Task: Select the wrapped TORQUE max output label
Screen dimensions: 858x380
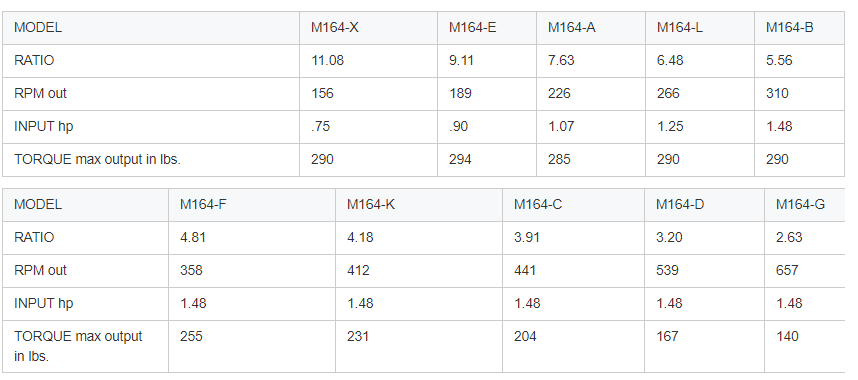Action: (x=78, y=346)
